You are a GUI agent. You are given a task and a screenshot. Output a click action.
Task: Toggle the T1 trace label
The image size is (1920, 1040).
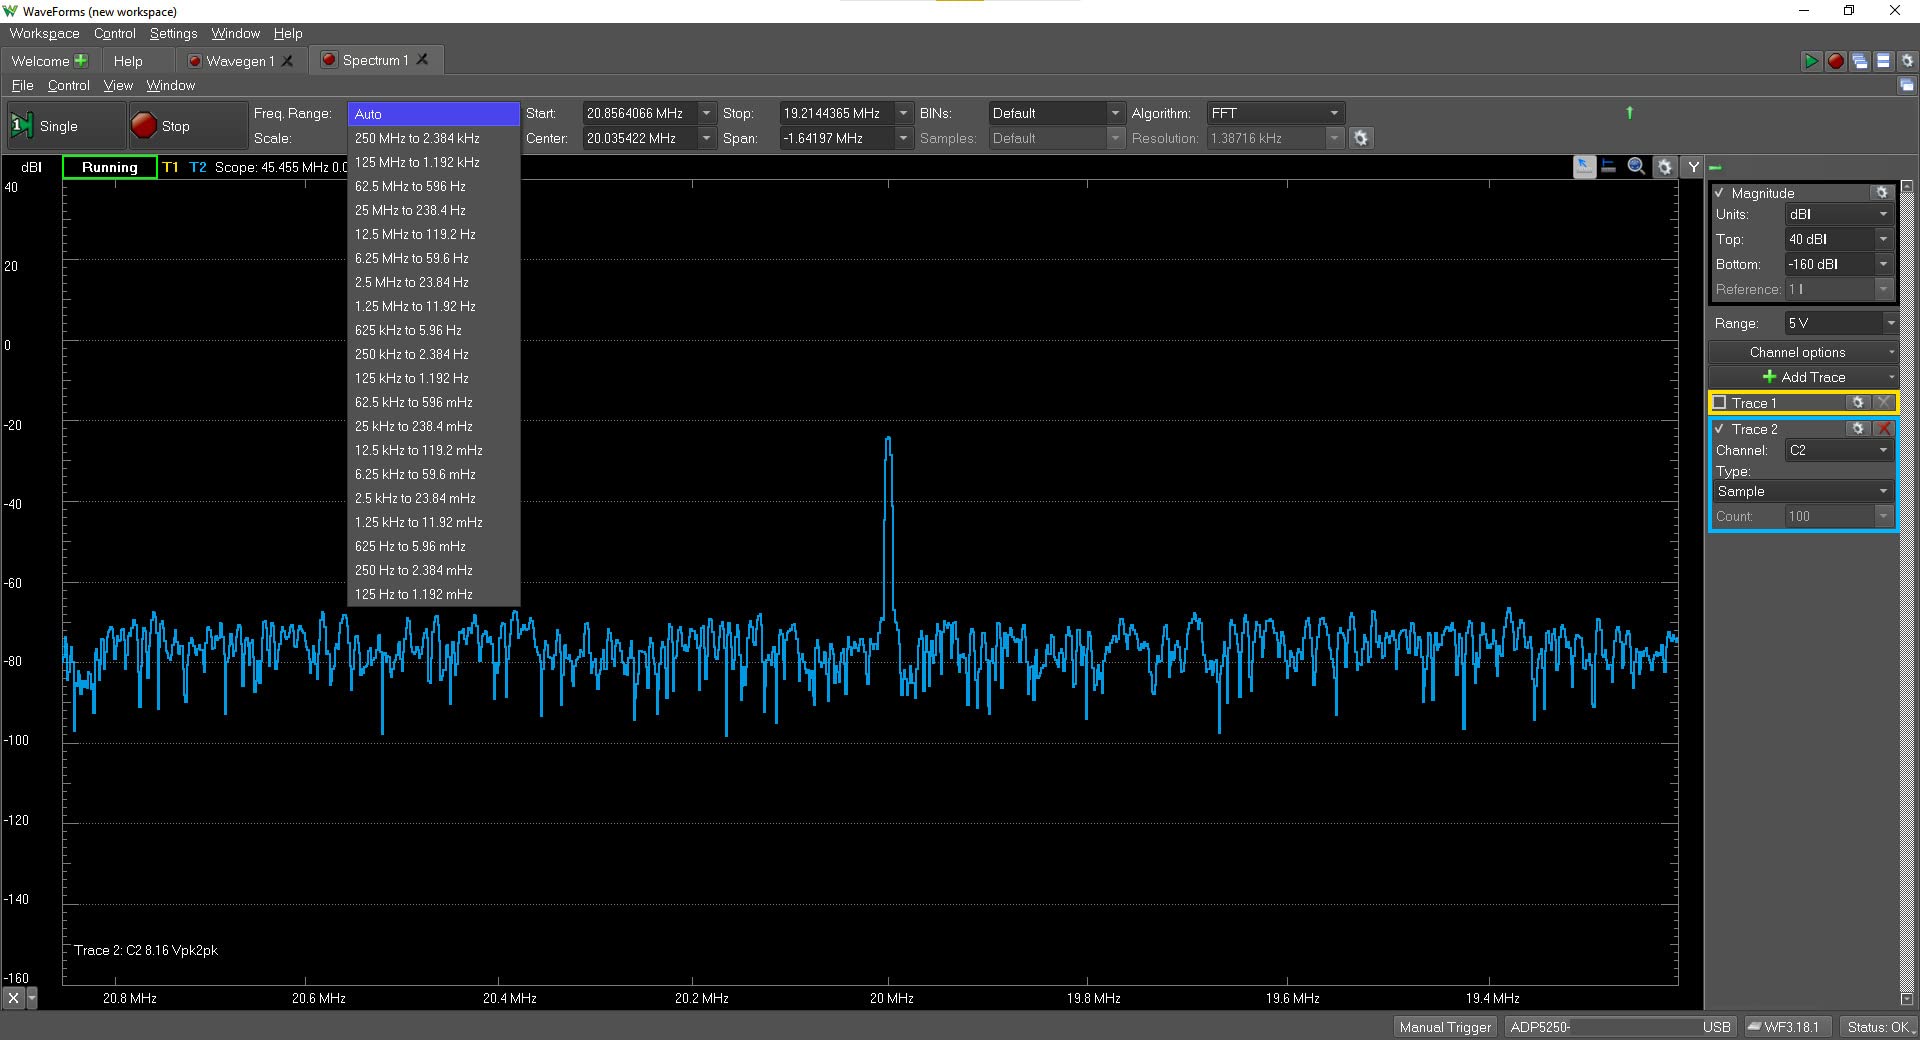[x=170, y=167]
